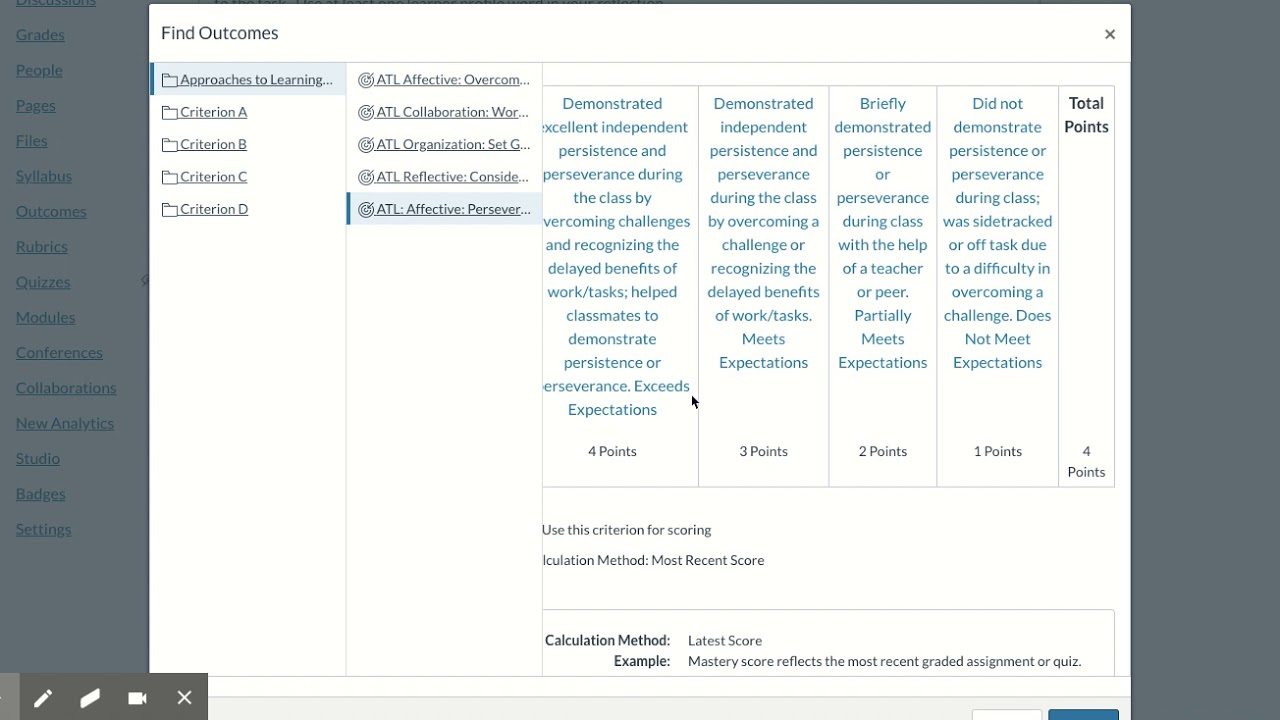Go to Grades in course navigation
1280x720 pixels.
tap(40, 35)
